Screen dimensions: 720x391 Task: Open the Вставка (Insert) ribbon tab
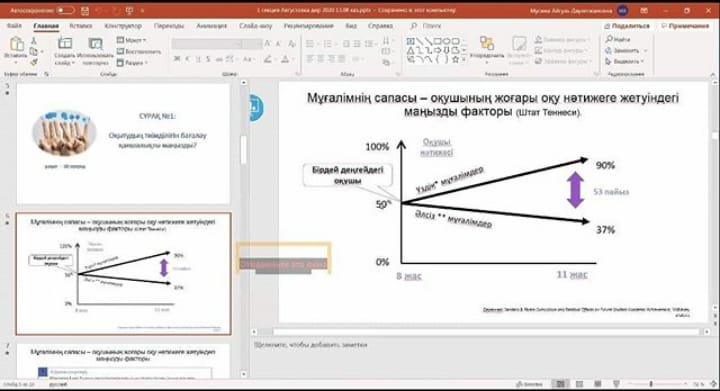pyautogui.click(x=81, y=26)
